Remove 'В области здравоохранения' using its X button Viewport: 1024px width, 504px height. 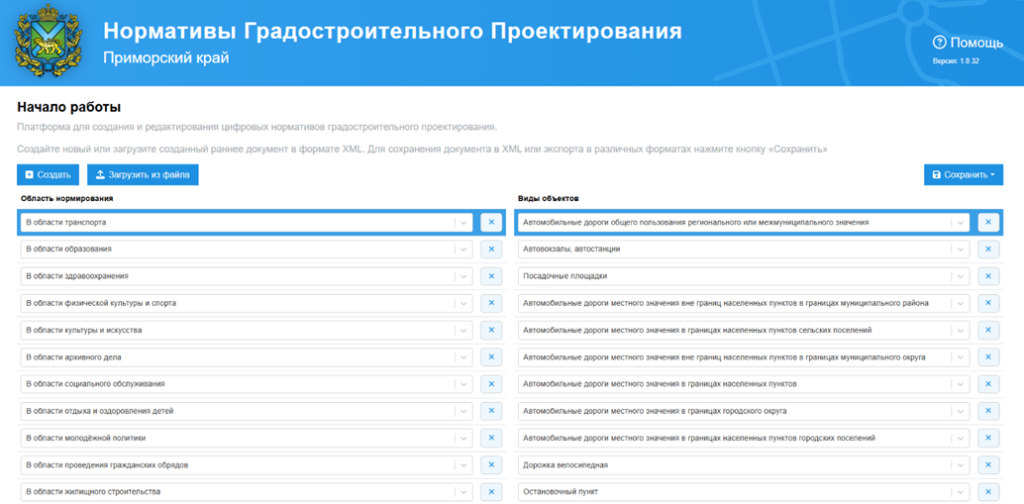click(x=491, y=276)
